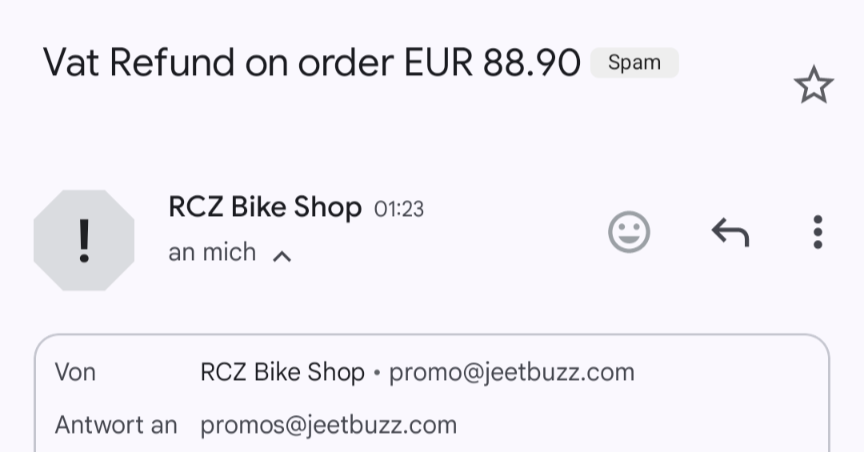This screenshot has width=864, height=452.
Task: Open the three-dot more options menu
Action: (x=817, y=232)
